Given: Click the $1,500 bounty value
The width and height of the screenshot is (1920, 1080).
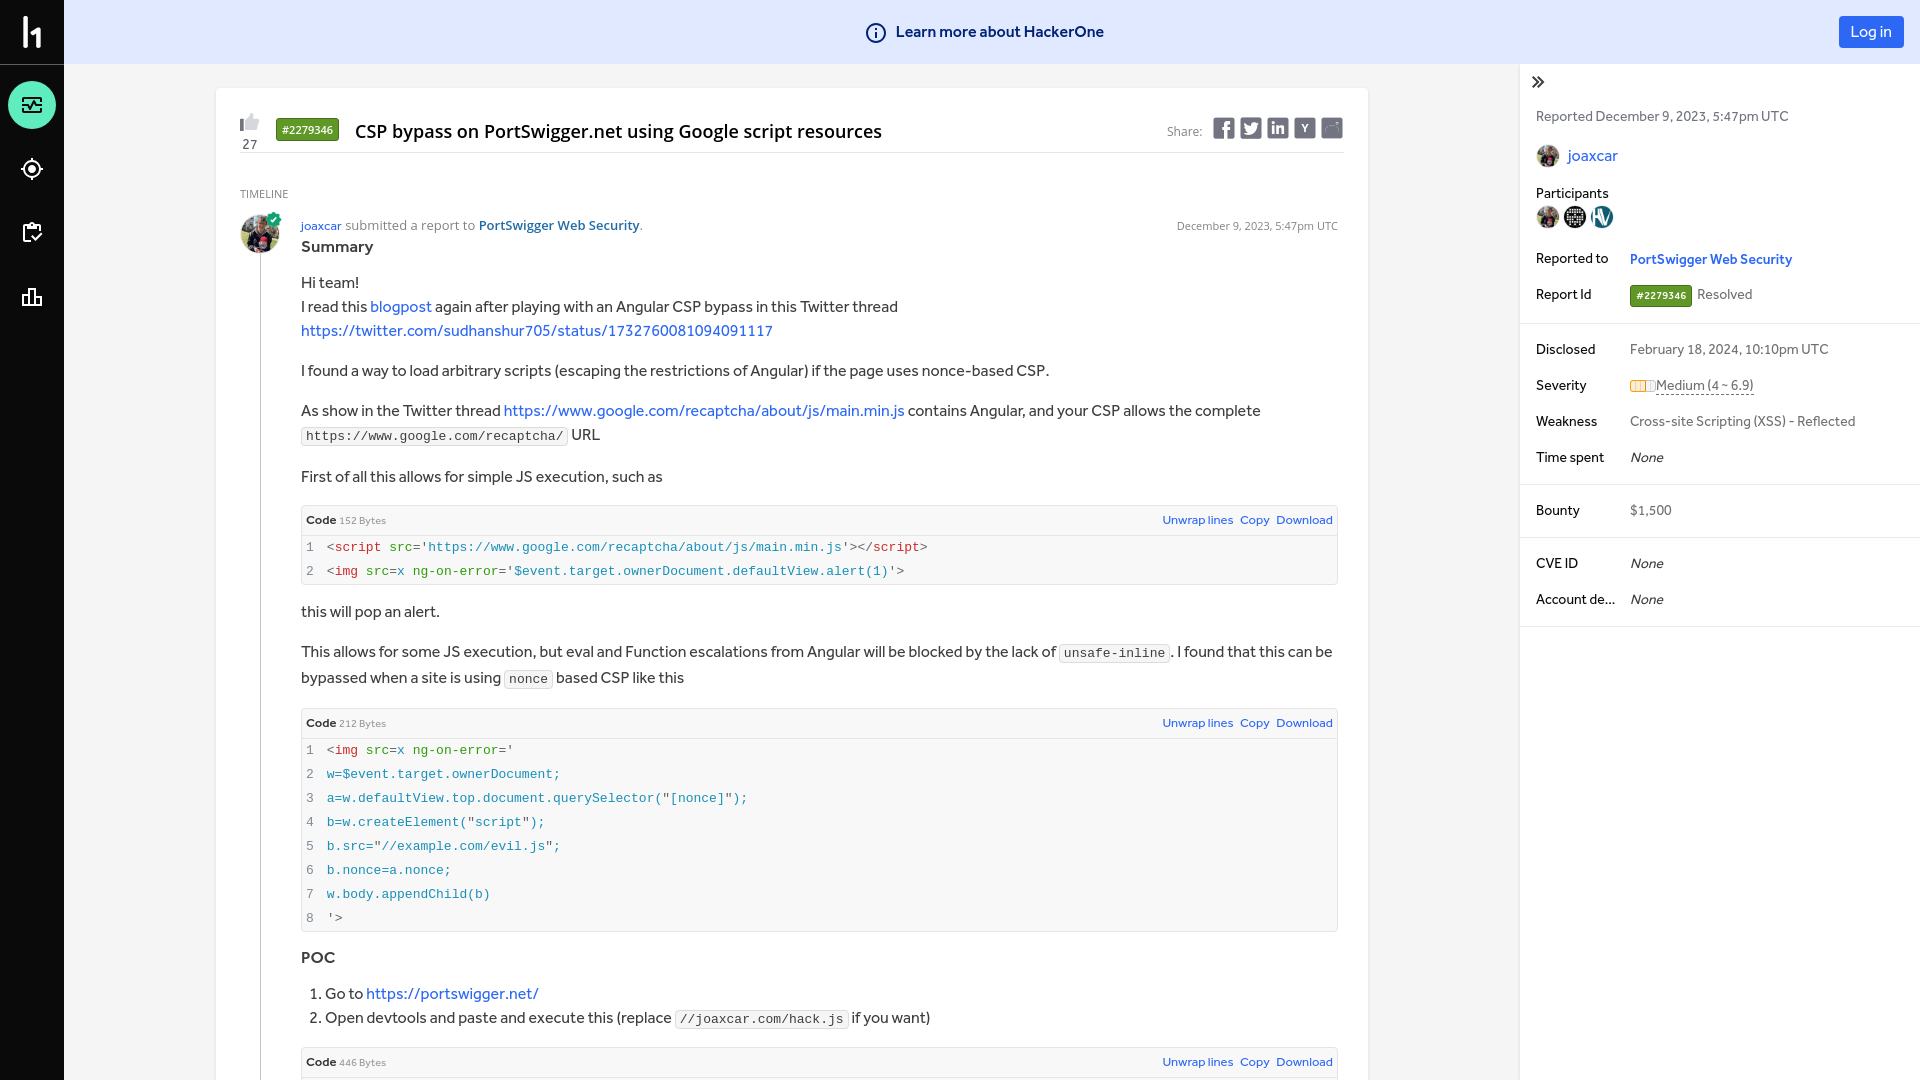Looking at the screenshot, I should click(x=1650, y=511).
